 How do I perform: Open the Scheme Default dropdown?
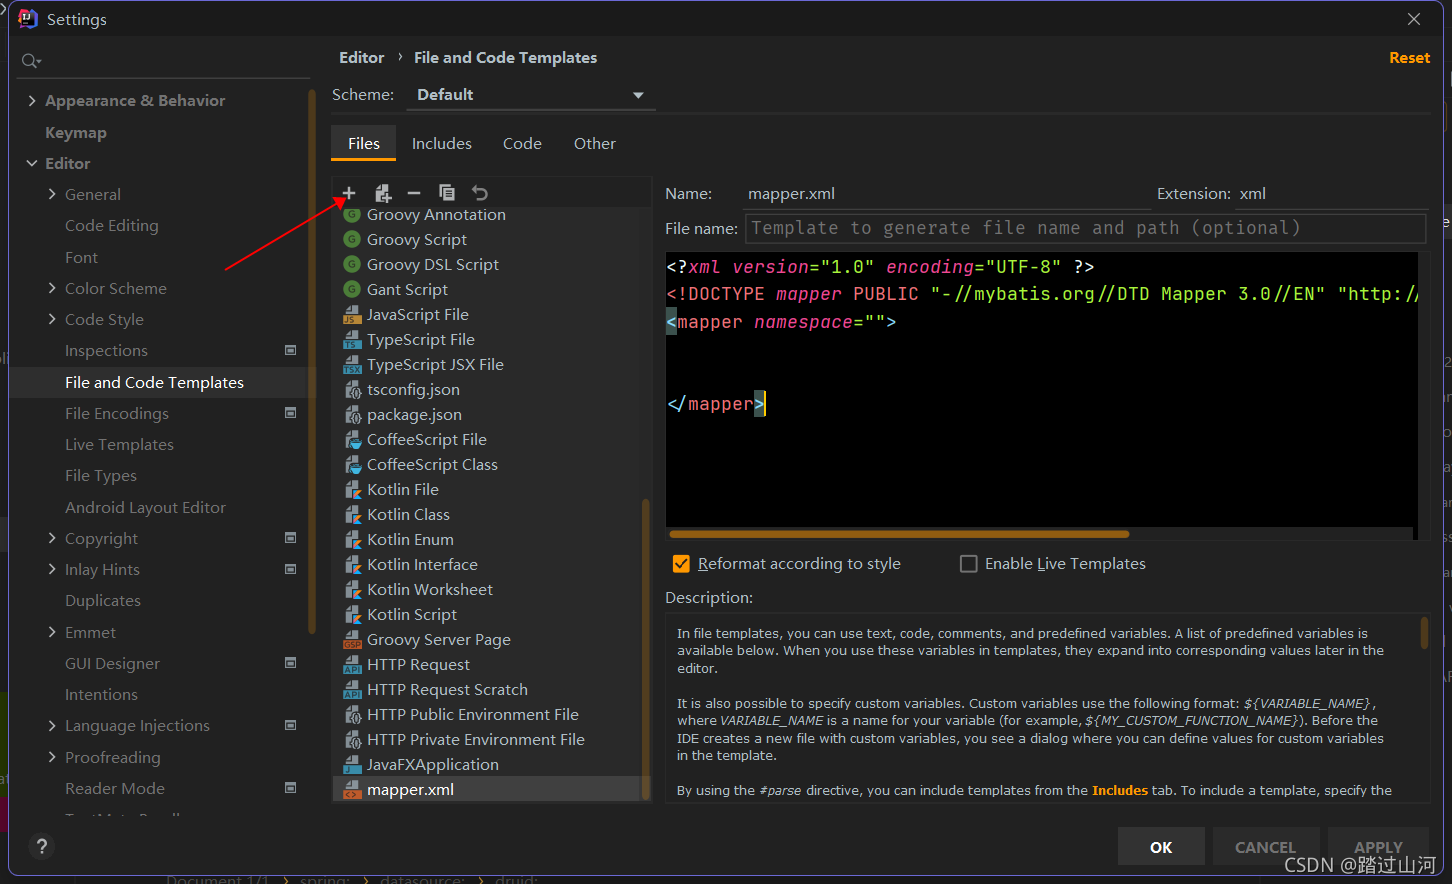pos(530,95)
